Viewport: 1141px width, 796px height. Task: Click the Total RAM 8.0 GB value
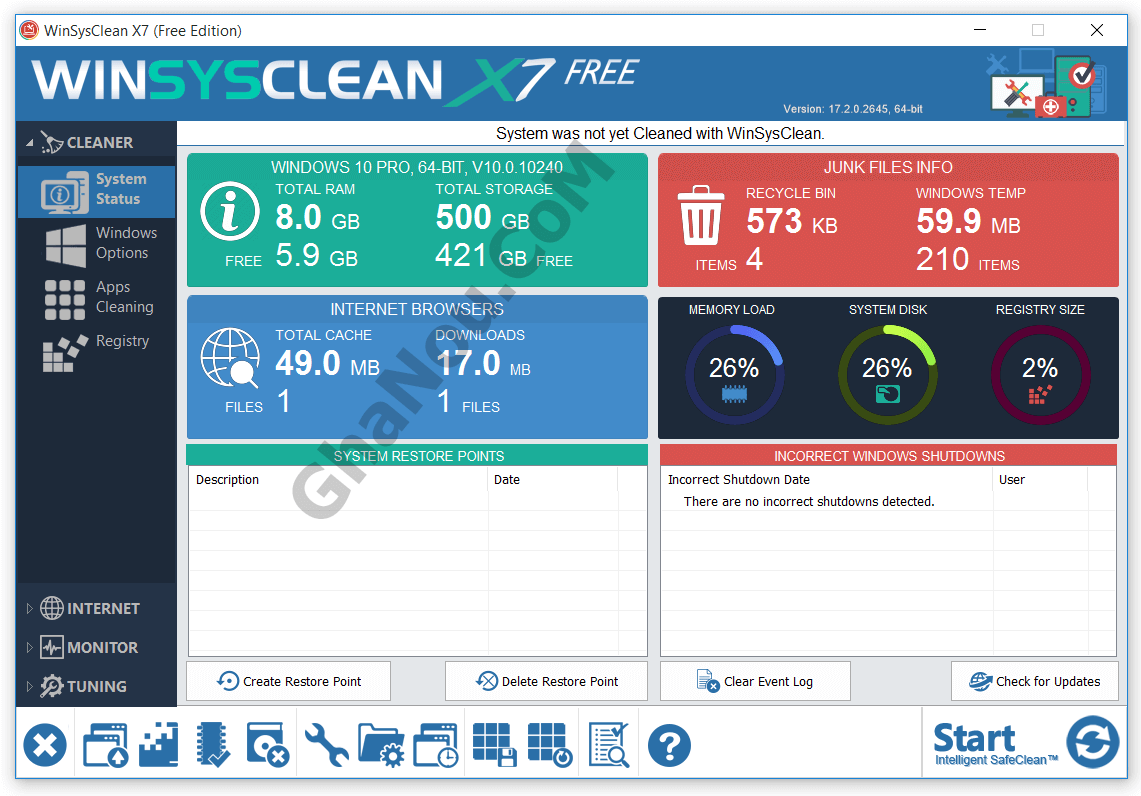[x=317, y=218]
